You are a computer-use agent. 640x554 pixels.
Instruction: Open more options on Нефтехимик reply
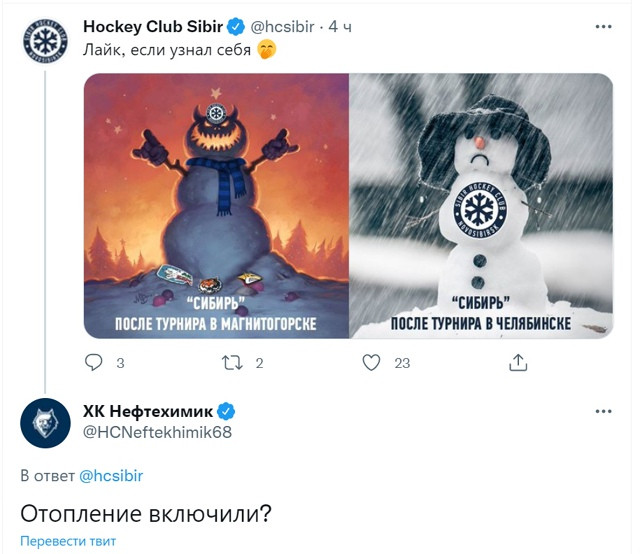(x=603, y=411)
